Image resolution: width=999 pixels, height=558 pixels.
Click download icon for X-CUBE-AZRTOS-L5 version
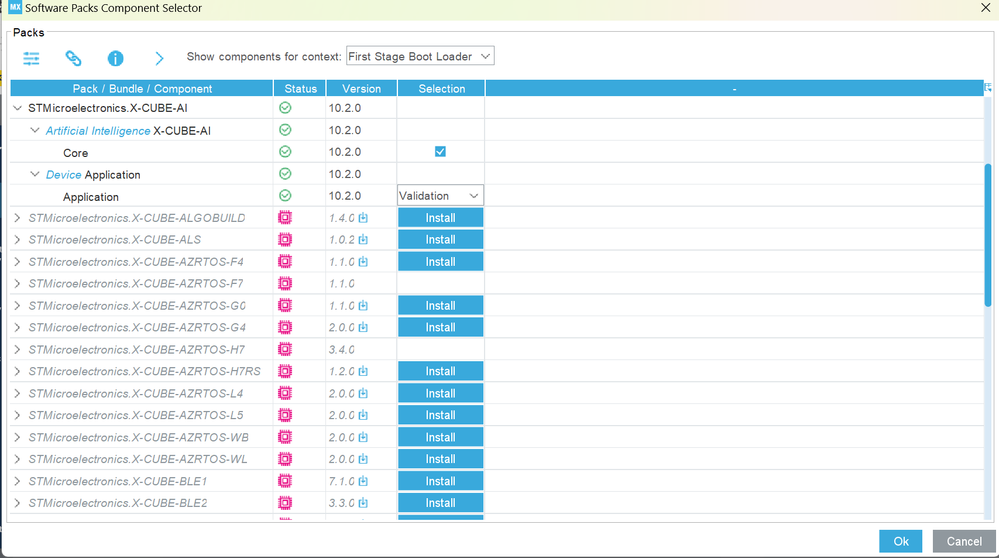(363, 415)
